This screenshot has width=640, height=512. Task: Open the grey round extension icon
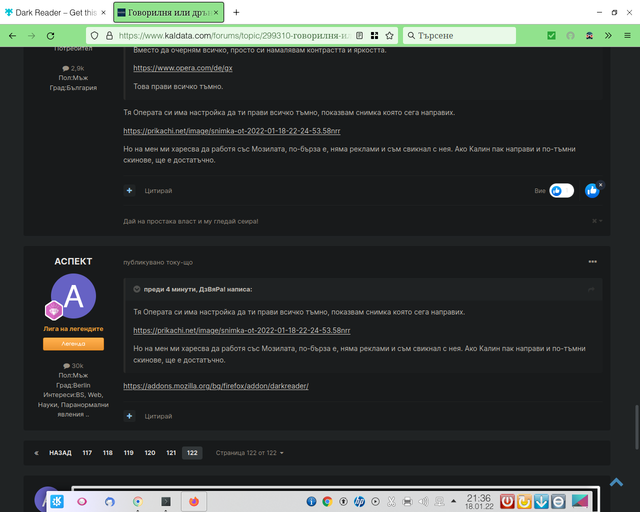(570, 36)
